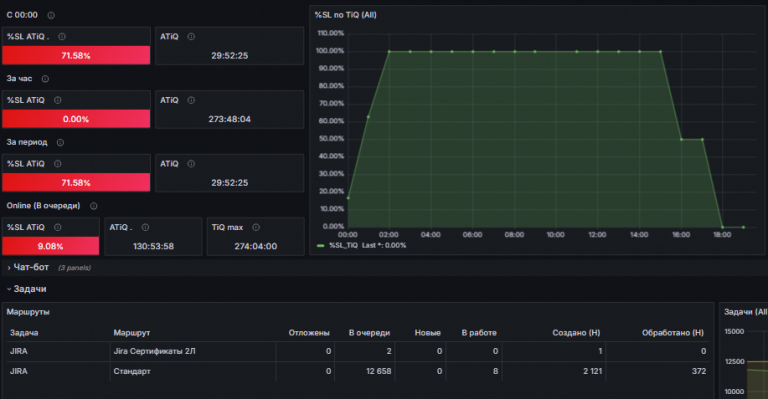Click the 'Стандарт' route table row
768x399 pixels.
(x=358, y=371)
